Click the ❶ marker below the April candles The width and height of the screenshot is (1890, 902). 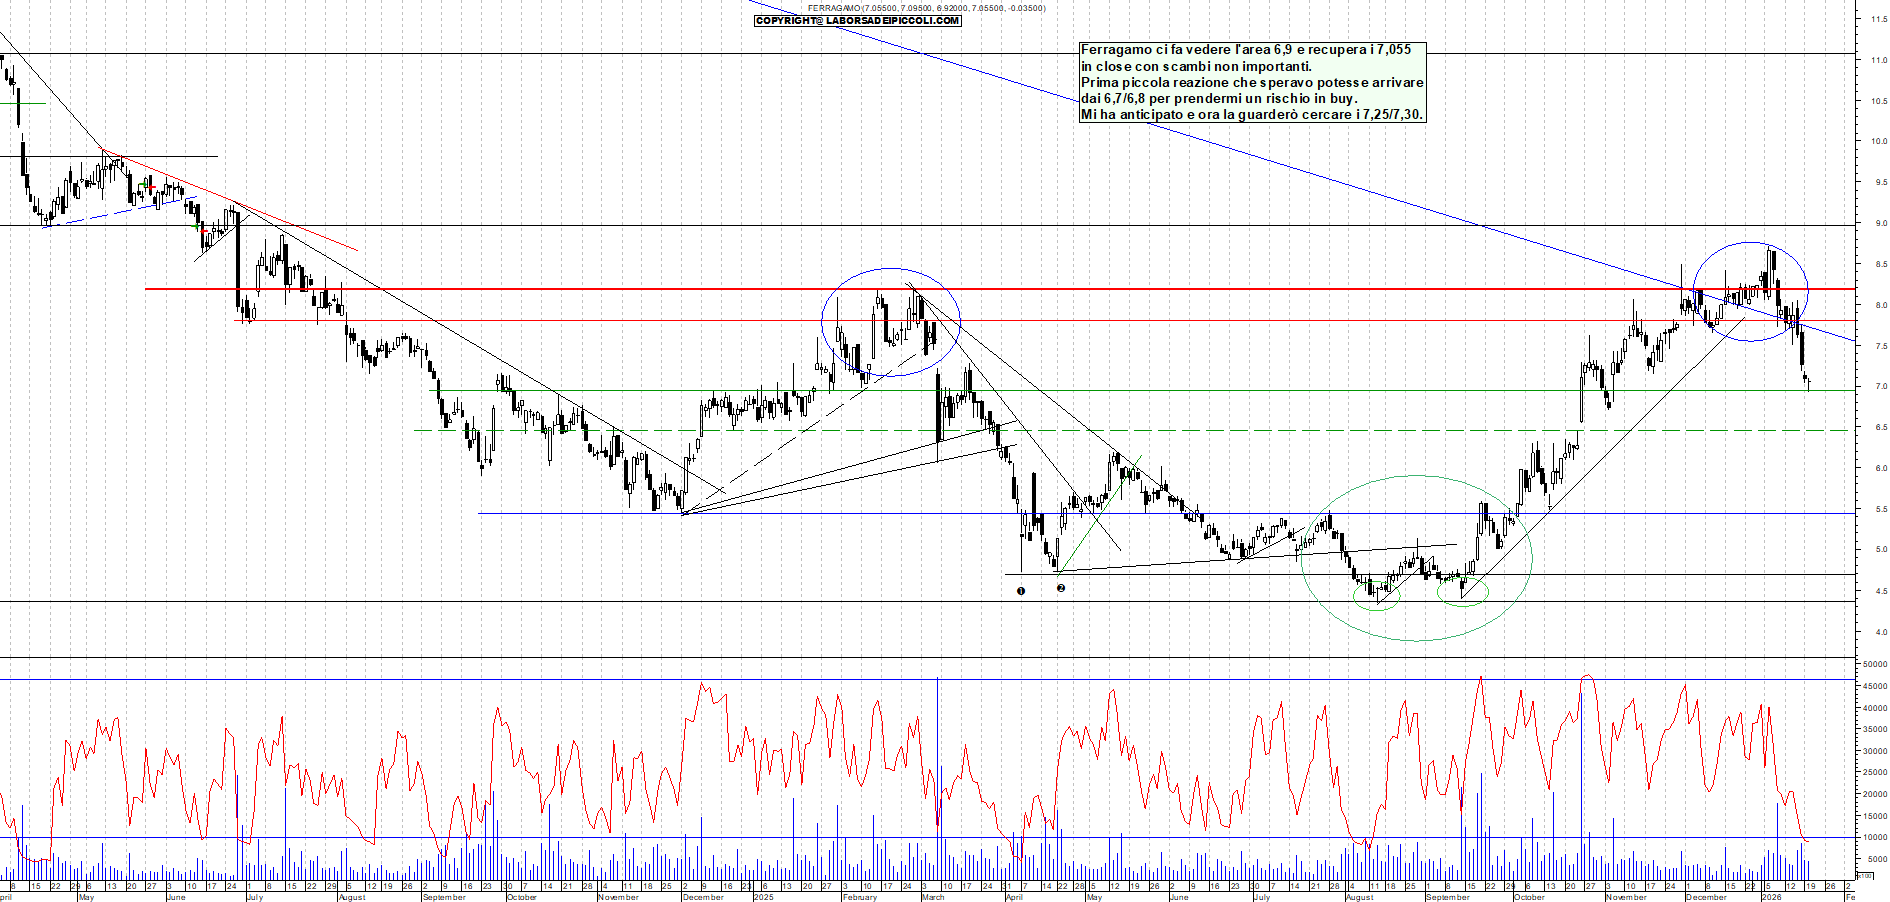coord(1020,591)
